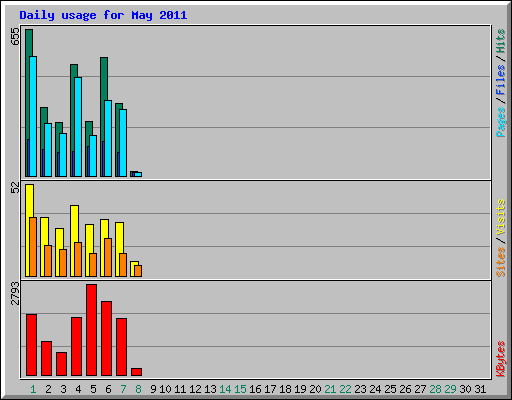This screenshot has height=400, width=512.
Task: Click the 655 axis maximum label
Action: [15, 37]
